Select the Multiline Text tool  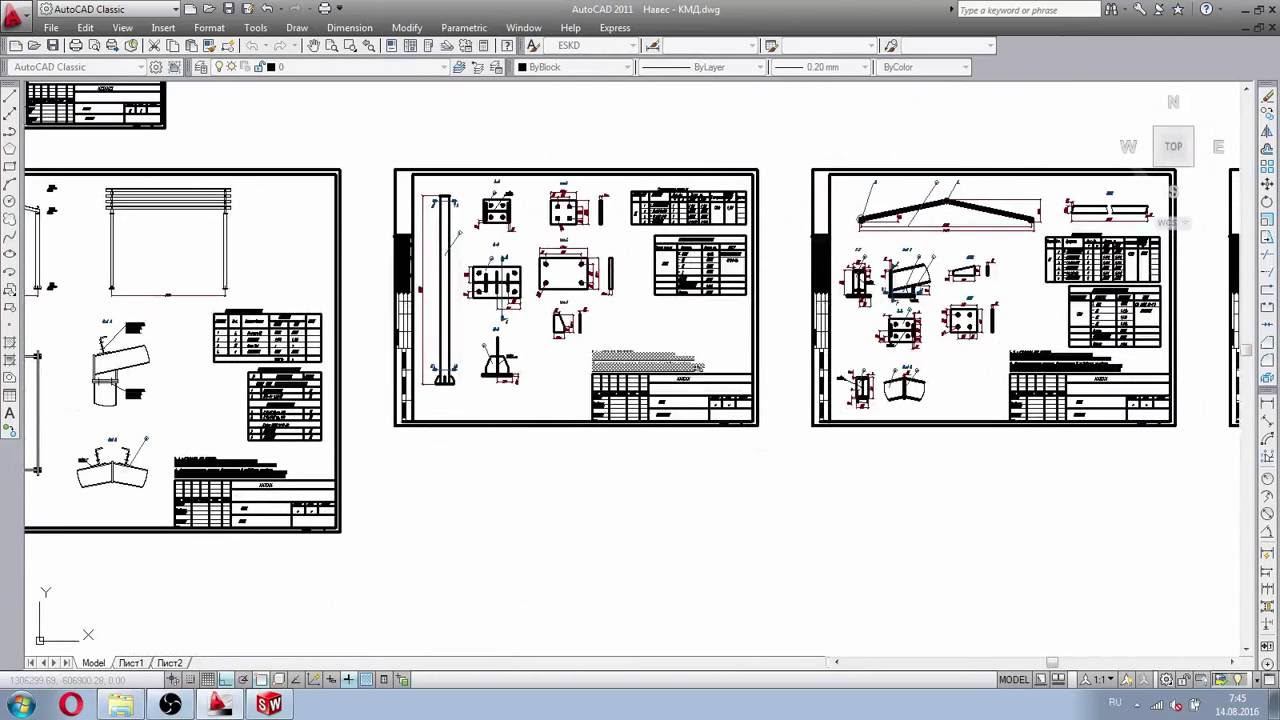10,413
